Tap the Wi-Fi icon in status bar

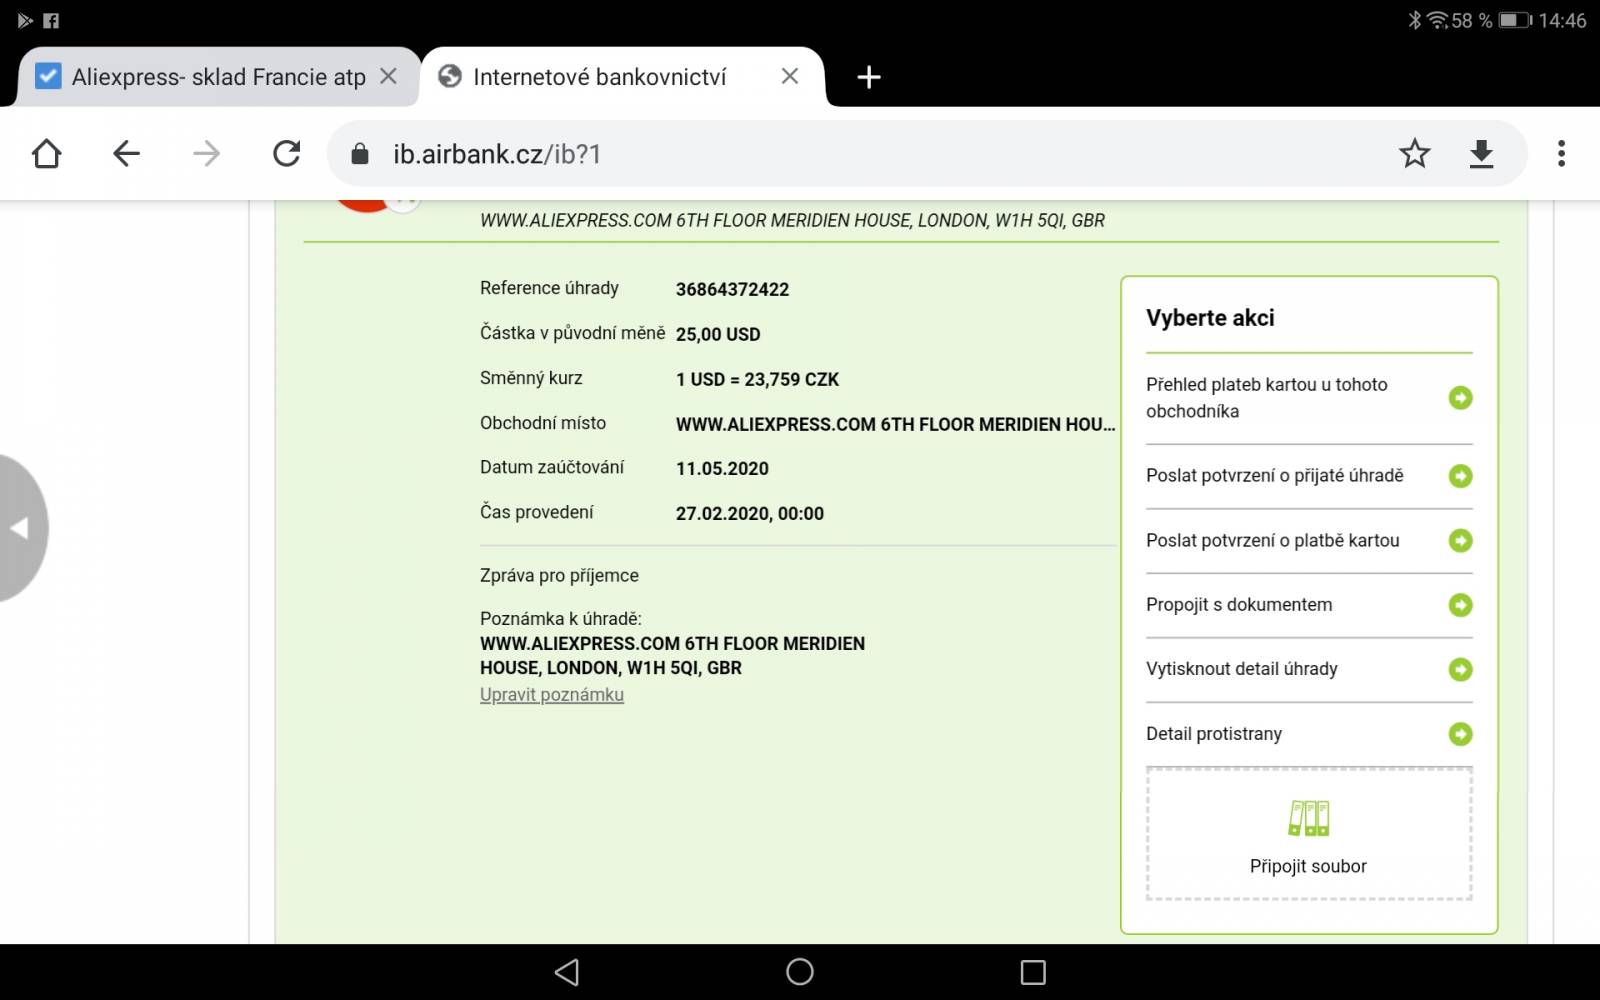pos(1437,20)
